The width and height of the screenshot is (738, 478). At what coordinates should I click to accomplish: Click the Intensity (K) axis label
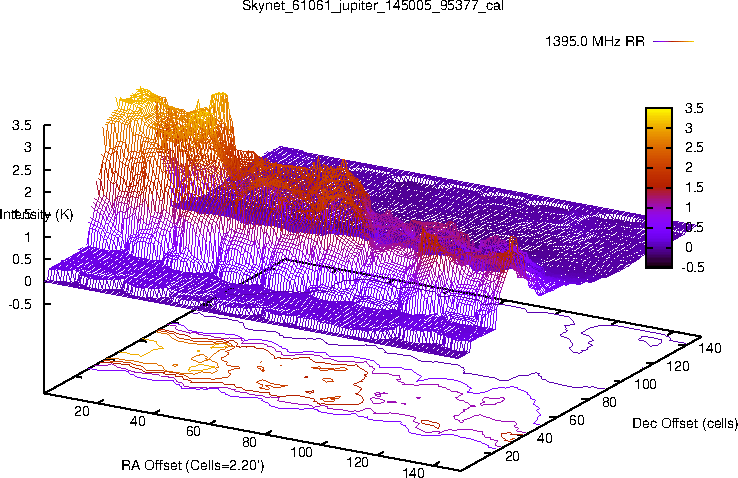(37, 215)
